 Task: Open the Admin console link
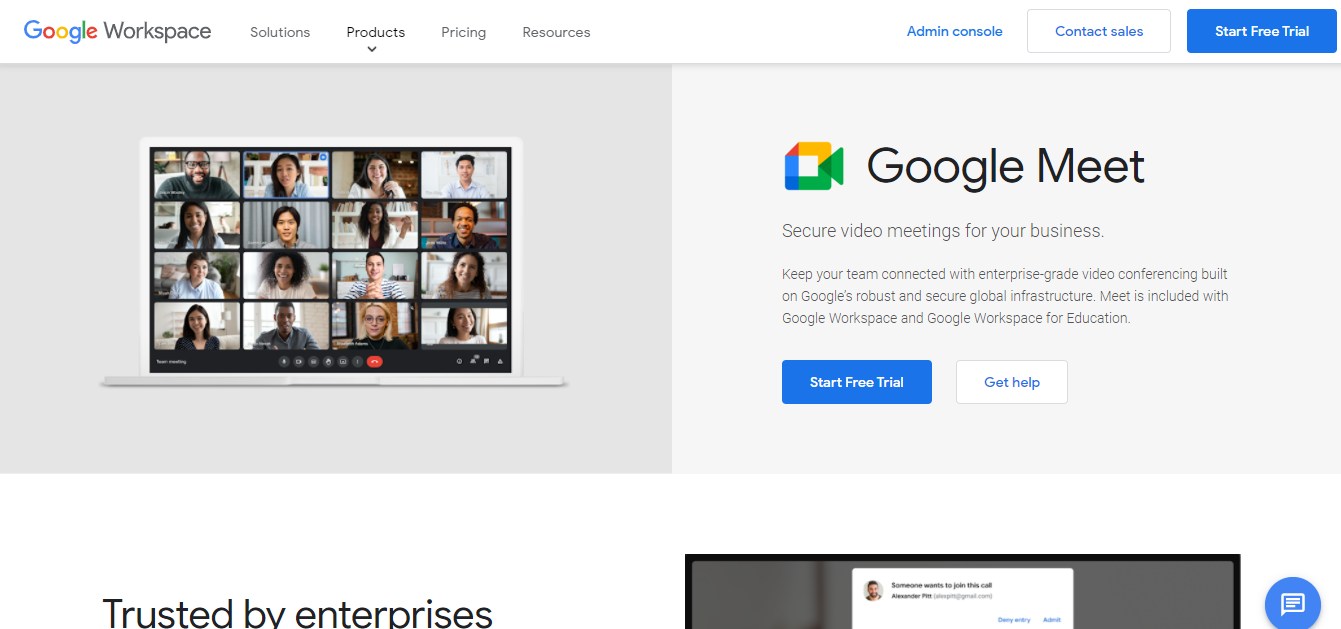954,31
